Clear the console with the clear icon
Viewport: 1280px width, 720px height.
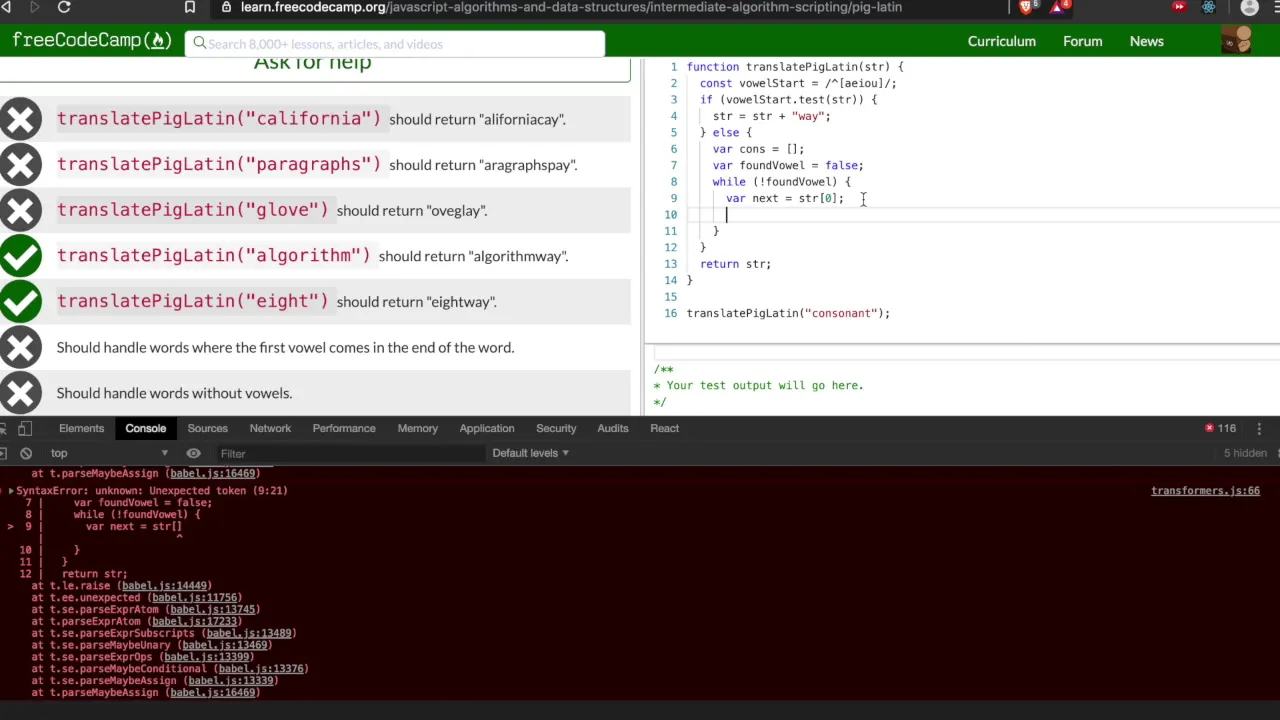pyautogui.click(x=26, y=453)
